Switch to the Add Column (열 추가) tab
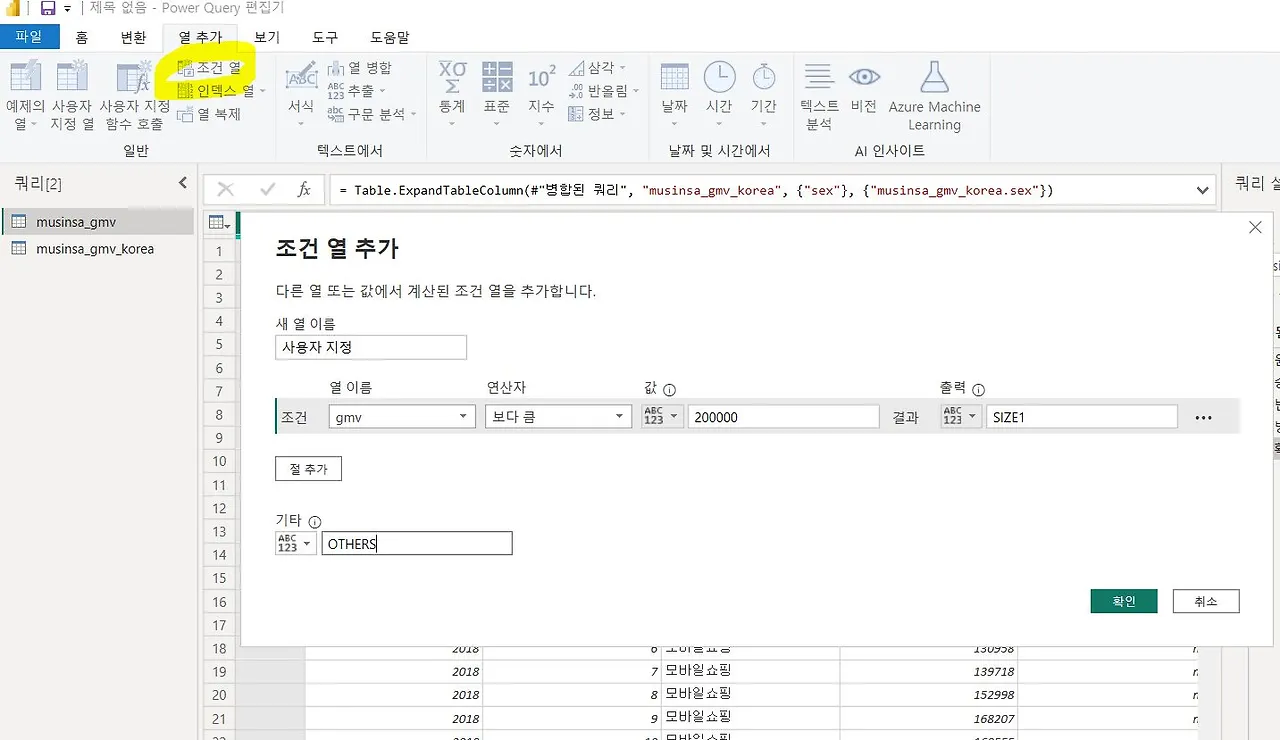1280x740 pixels. 201,37
